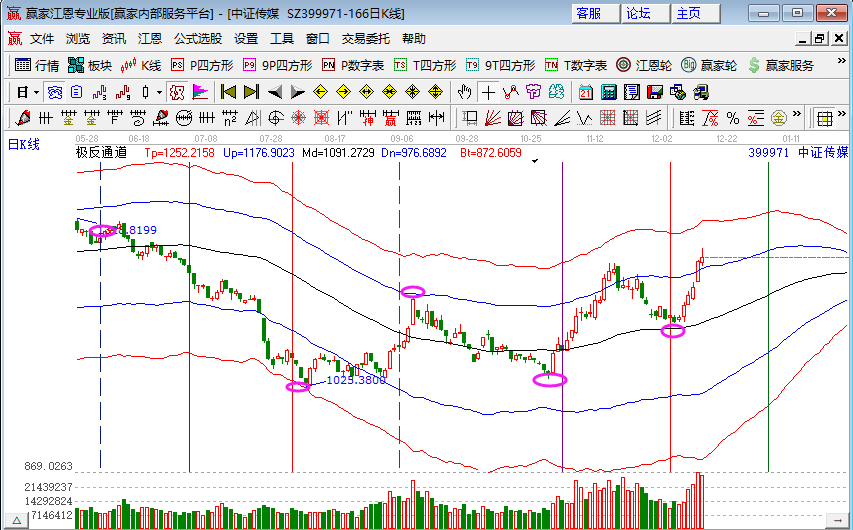
Task: Click the Tp=1252.2158 value
Action: [180, 153]
